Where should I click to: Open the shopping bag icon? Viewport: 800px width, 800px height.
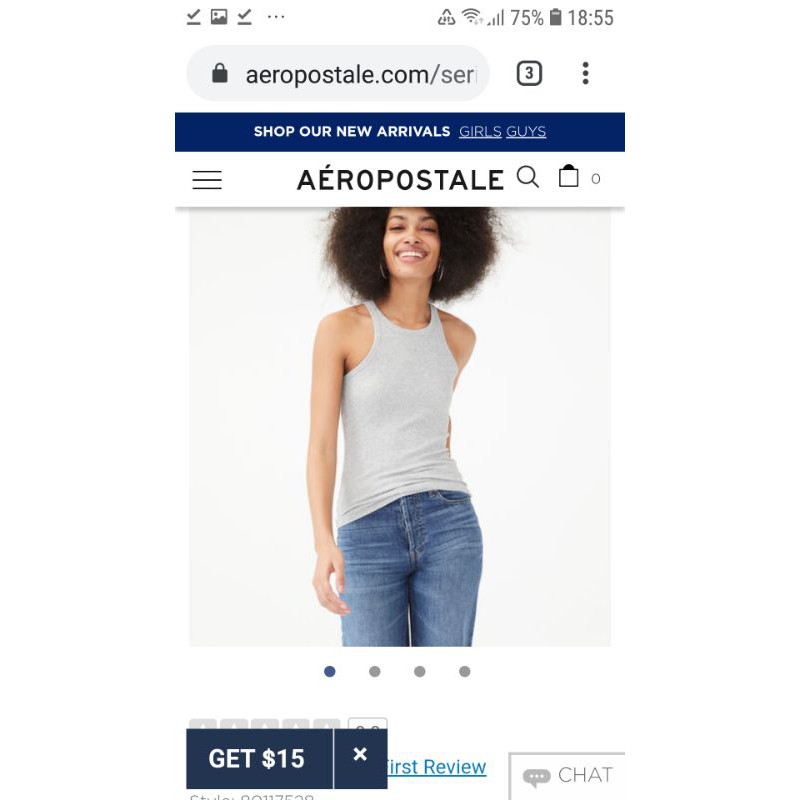[x=568, y=176]
